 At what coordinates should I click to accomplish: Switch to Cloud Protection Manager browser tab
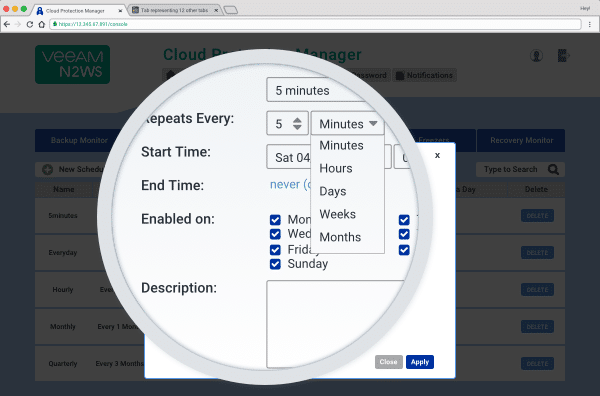[x=79, y=11]
